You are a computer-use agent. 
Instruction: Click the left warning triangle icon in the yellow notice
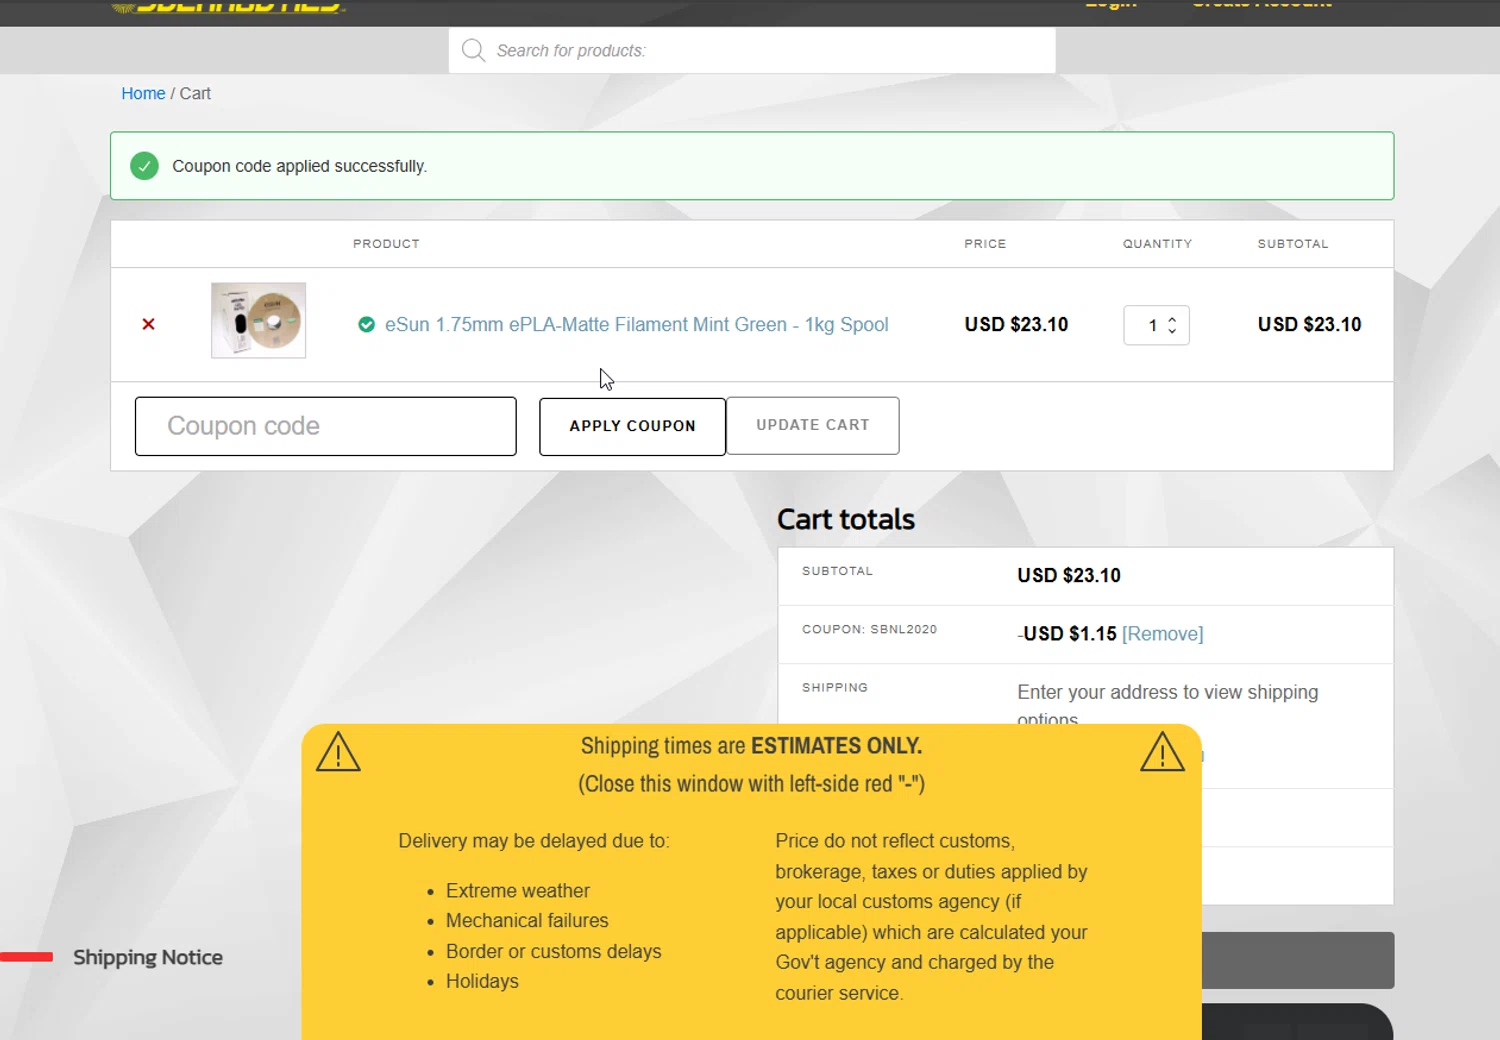(x=338, y=752)
